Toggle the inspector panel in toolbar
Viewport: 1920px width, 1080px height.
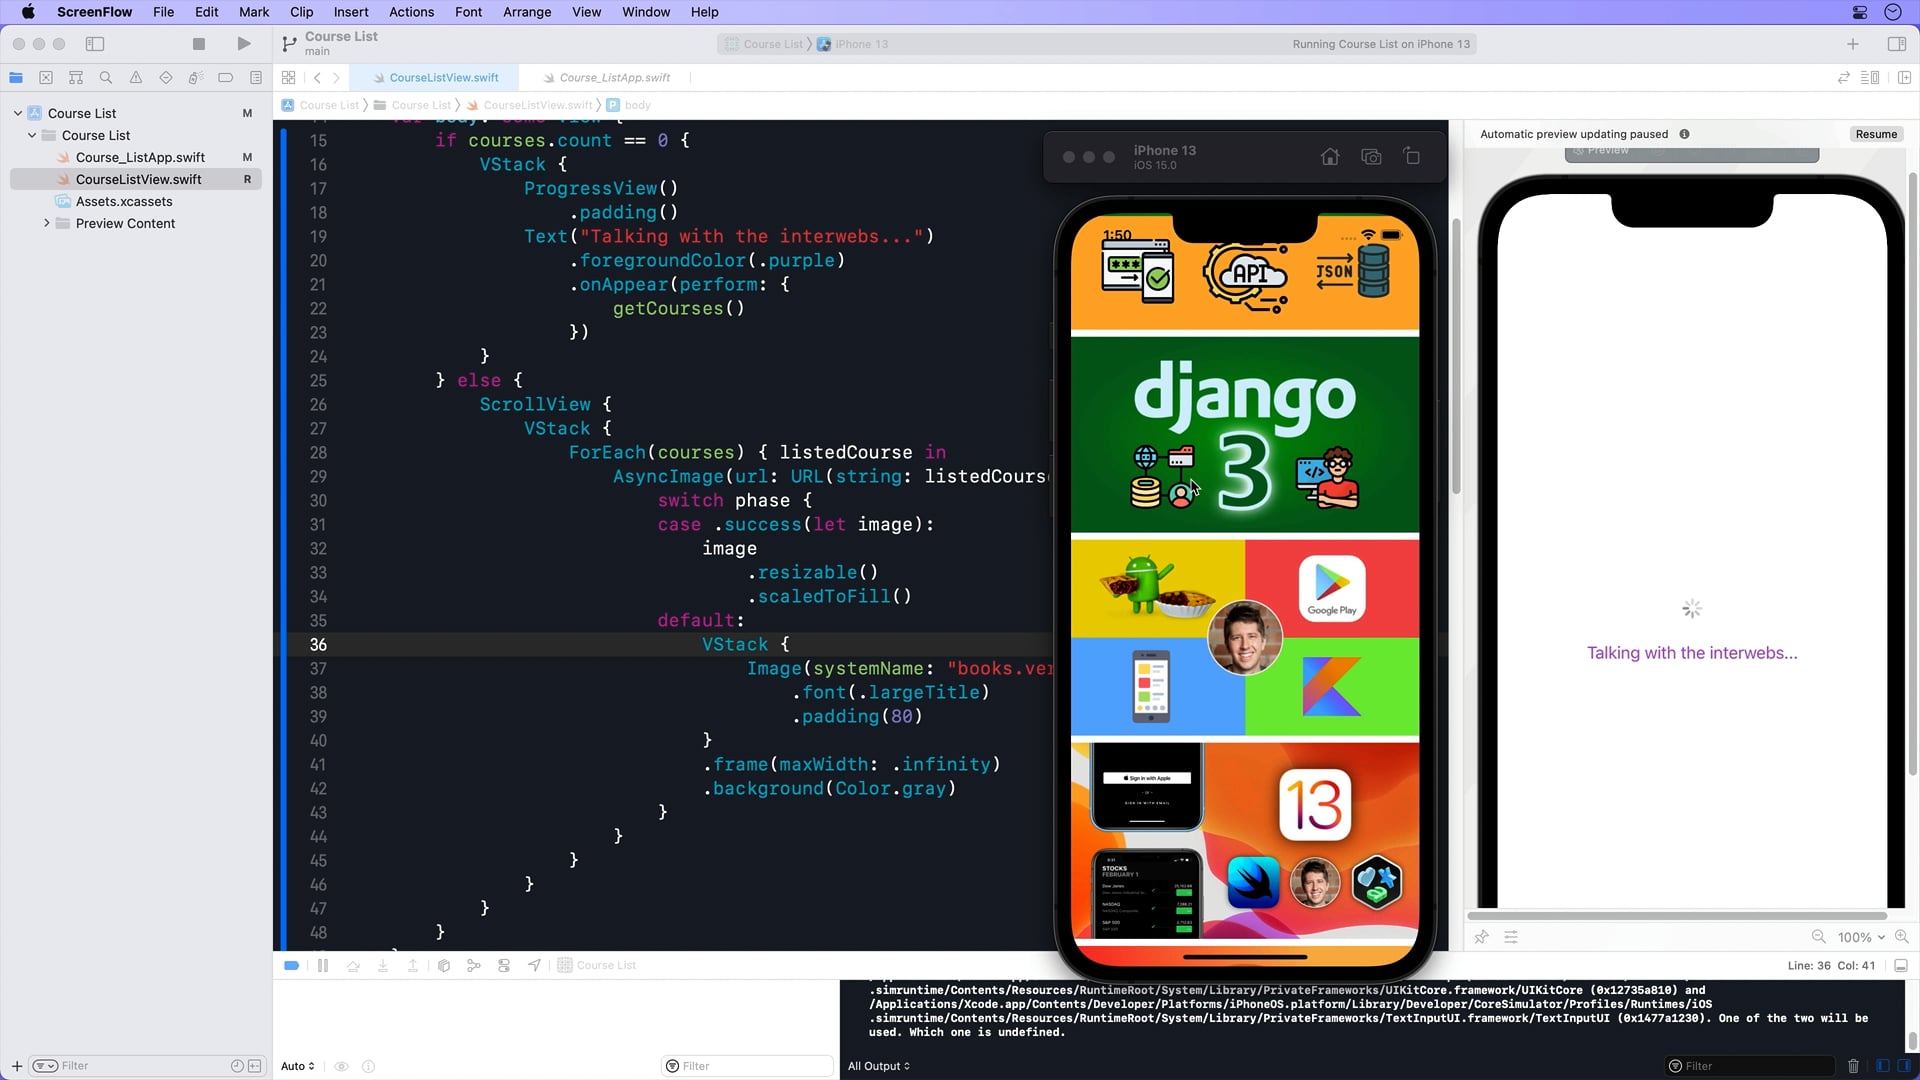1896,44
